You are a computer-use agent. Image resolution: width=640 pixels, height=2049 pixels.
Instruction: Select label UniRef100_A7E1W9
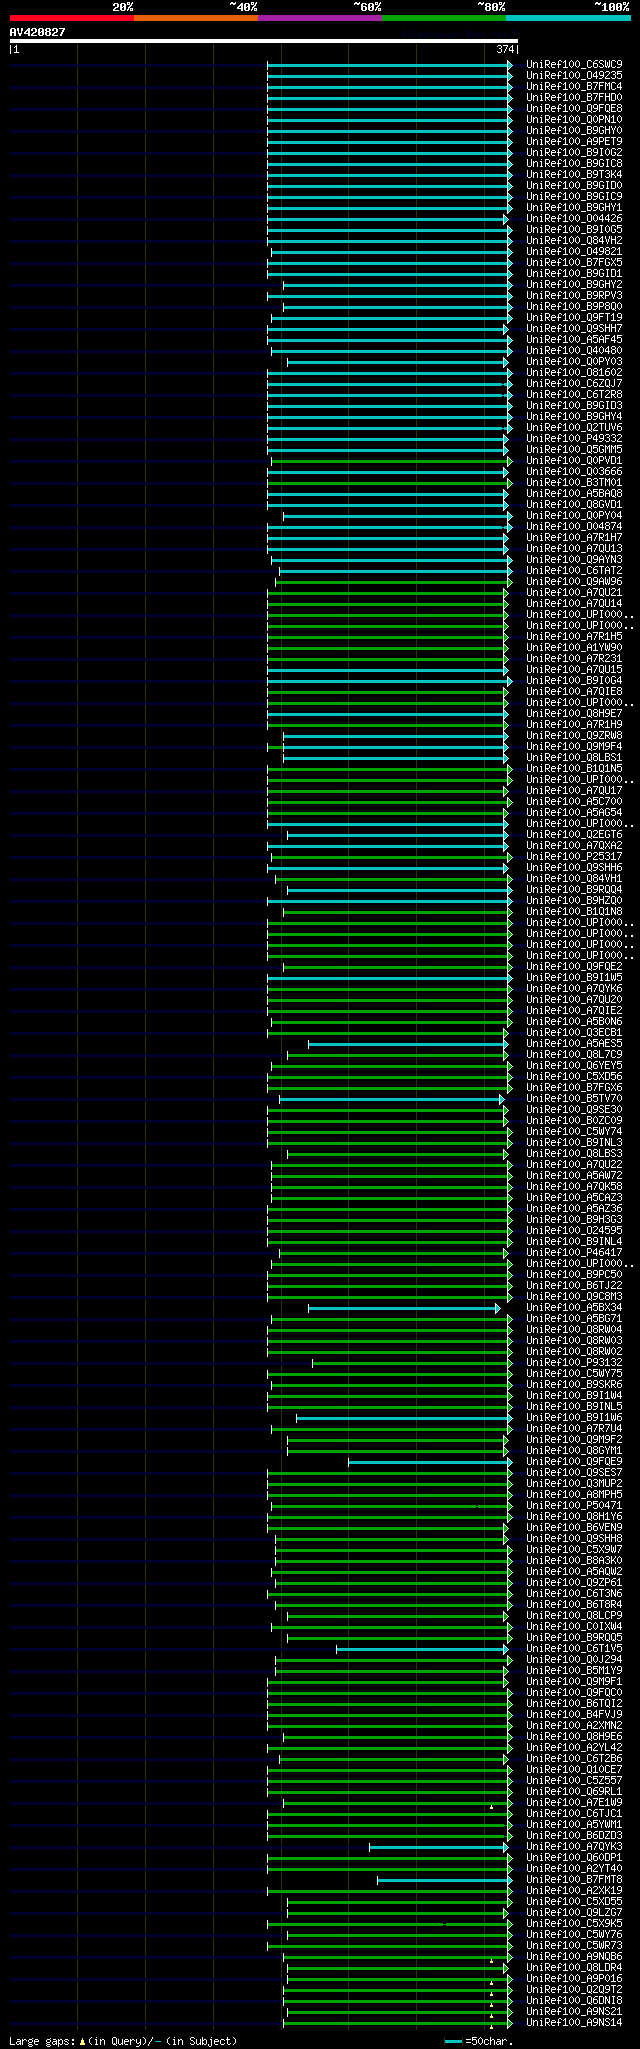pos(574,1802)
